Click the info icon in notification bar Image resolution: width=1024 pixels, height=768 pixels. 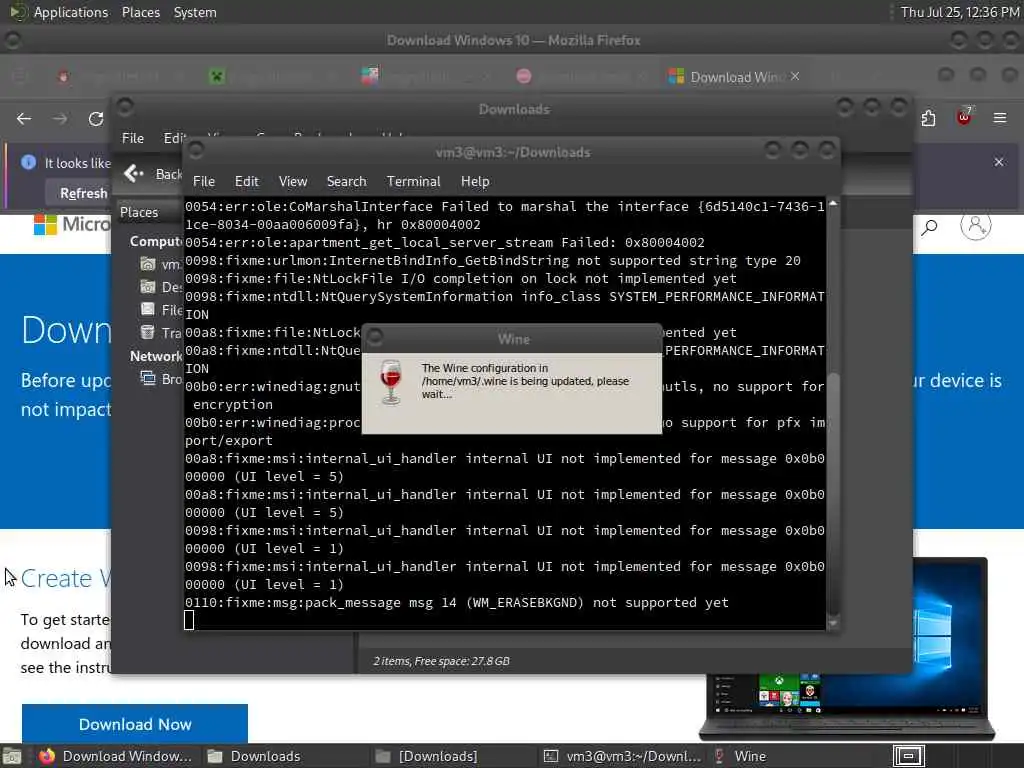point(28,162)
